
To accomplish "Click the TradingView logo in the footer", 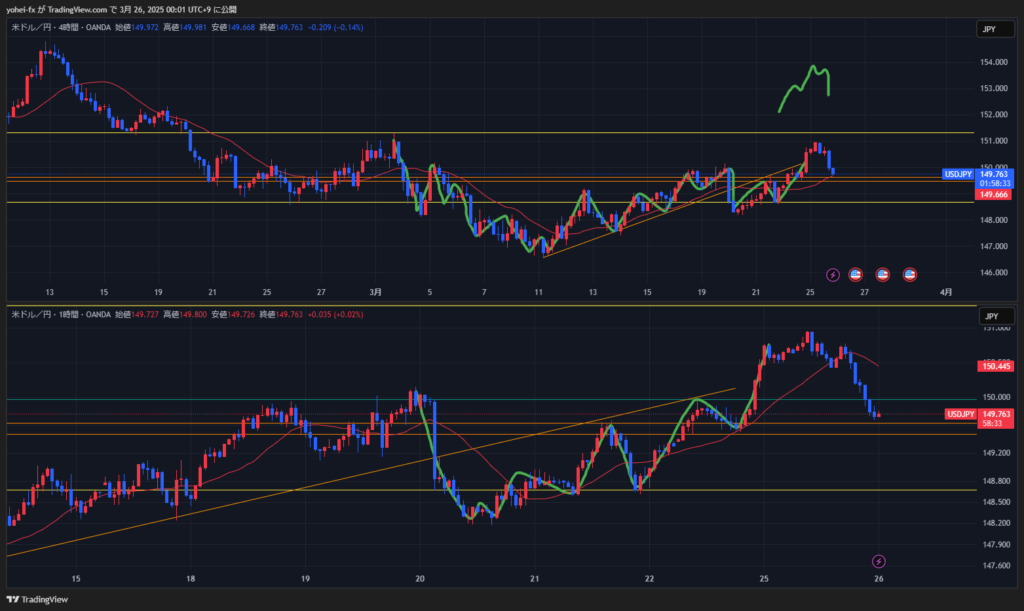I will 37,599.
